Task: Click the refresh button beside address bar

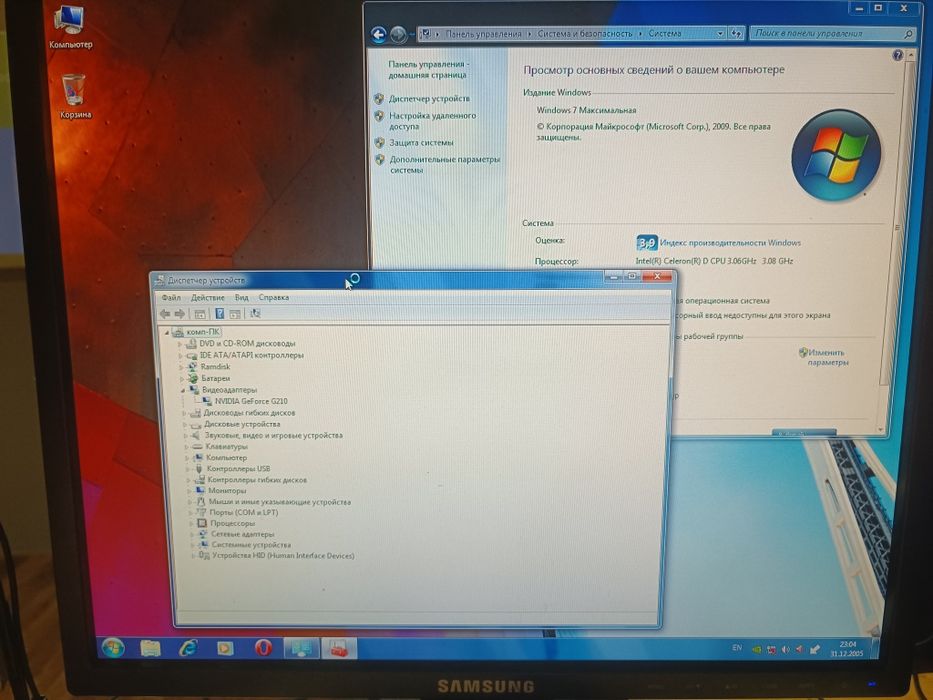Action: point(737,34)
